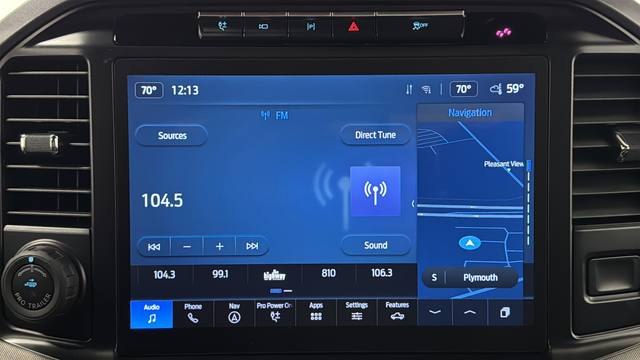Toggle traction control off button
The image size is (640, 360).
tap(420, 26)
